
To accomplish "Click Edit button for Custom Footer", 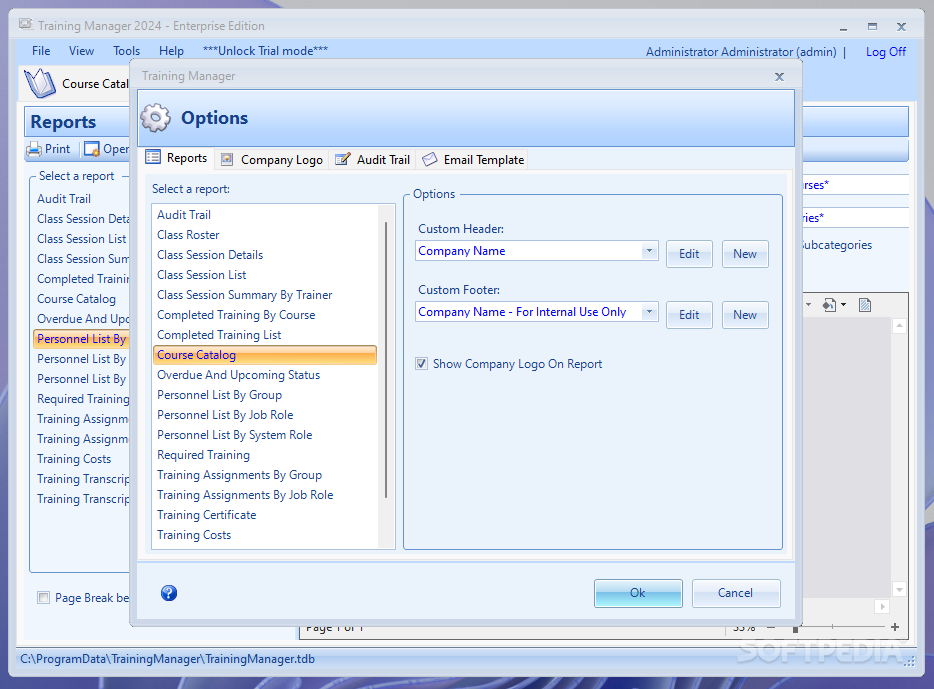I will pyautogui.click(x=689, y=314).
